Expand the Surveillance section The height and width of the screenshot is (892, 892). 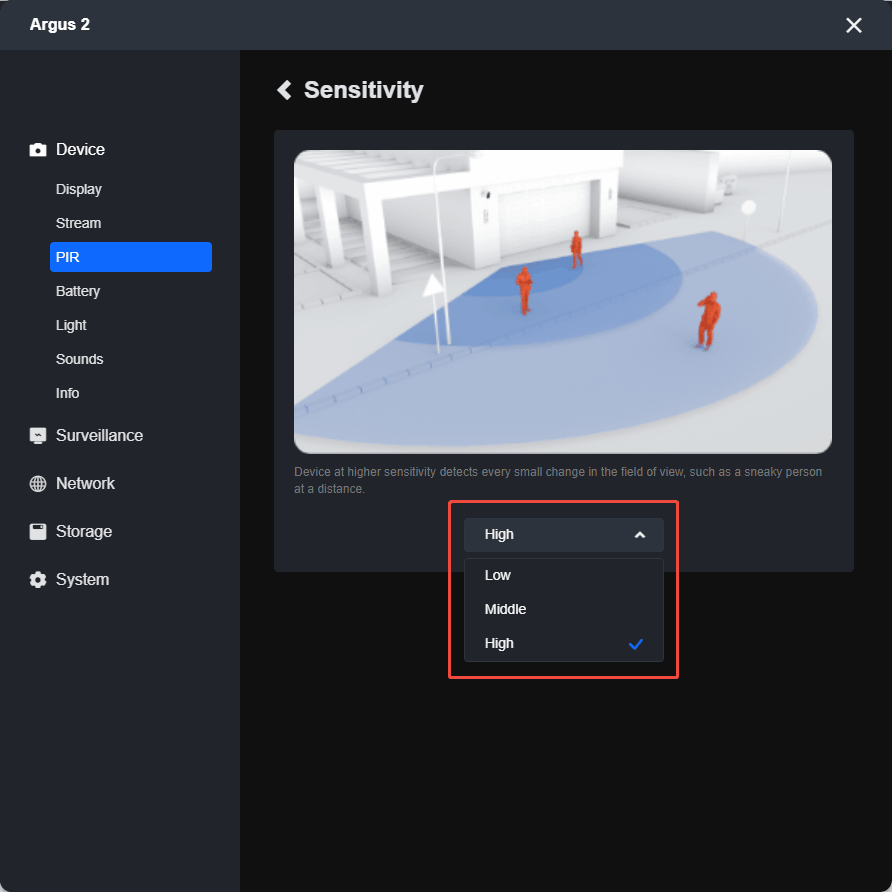point(100,436)
